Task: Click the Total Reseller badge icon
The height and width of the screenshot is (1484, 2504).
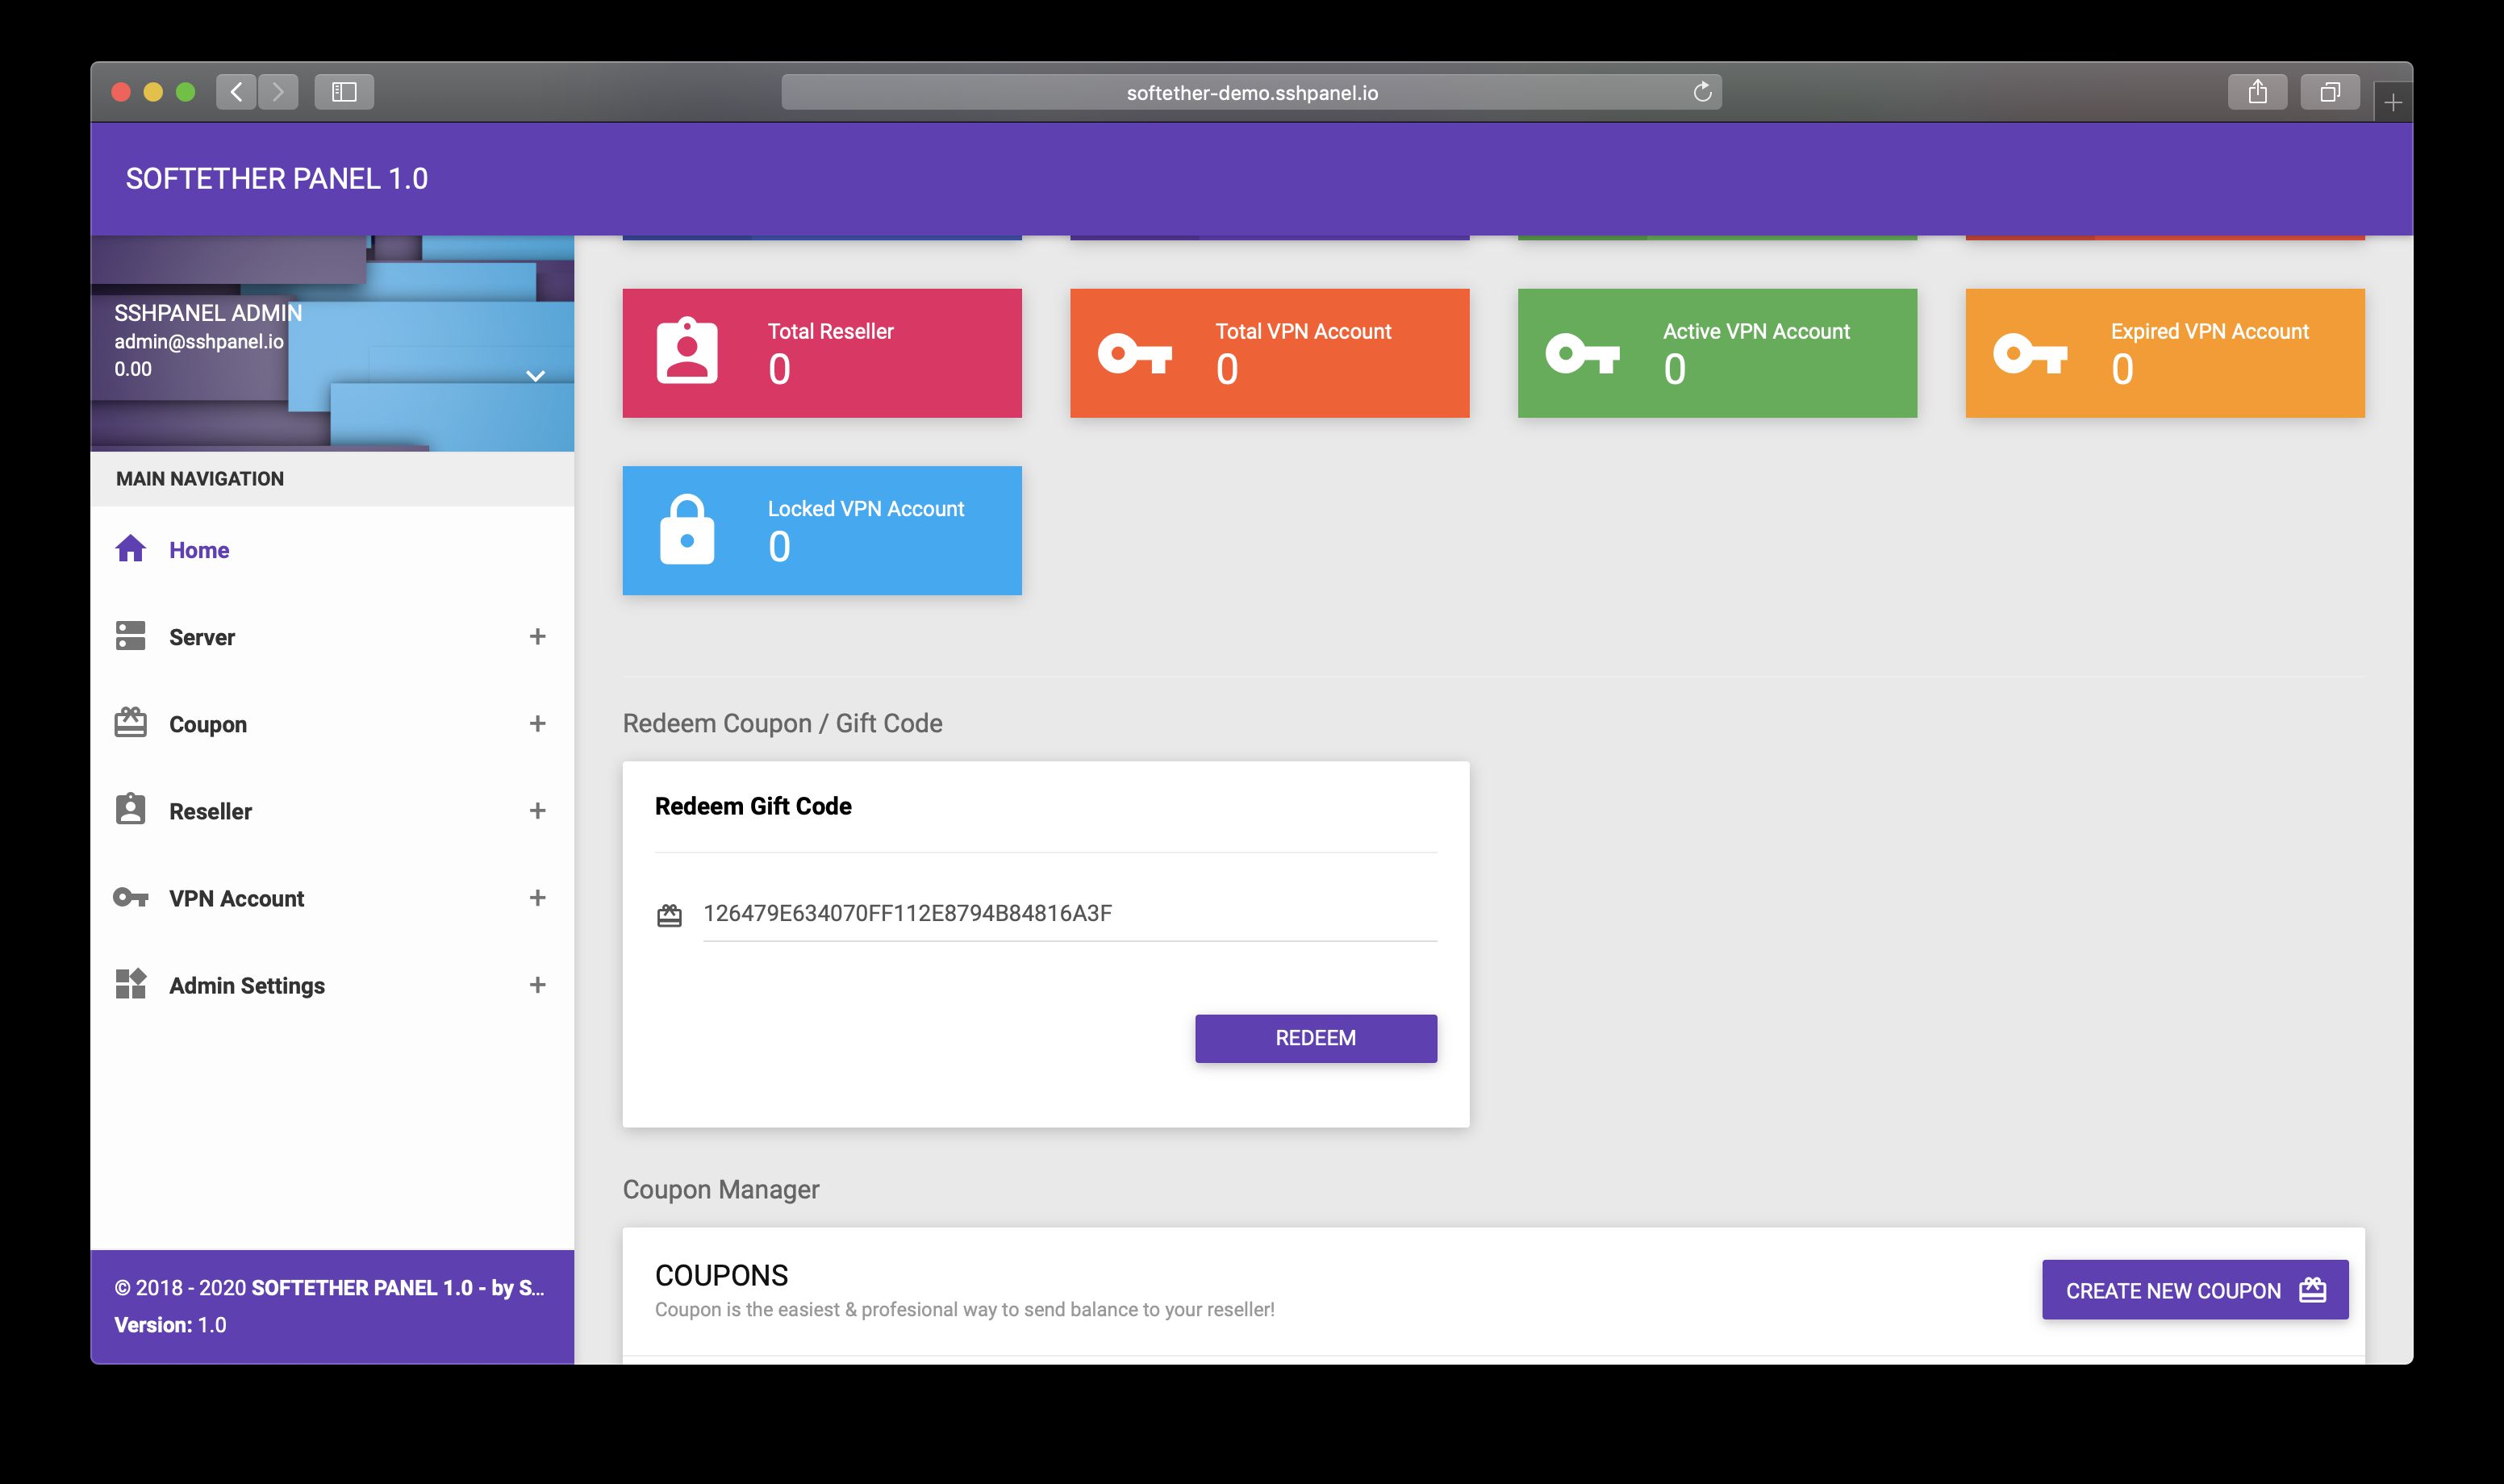Action: [x=687, y=351]
